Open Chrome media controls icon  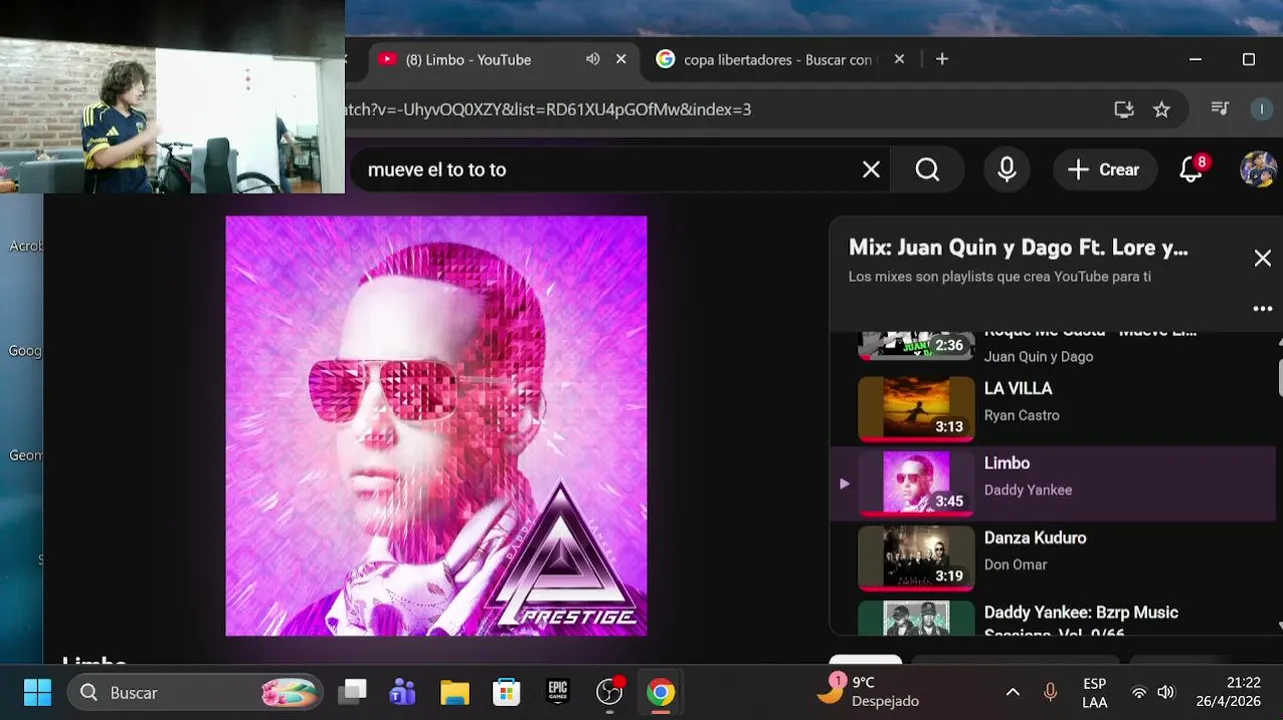click(x=1220, y=108)
